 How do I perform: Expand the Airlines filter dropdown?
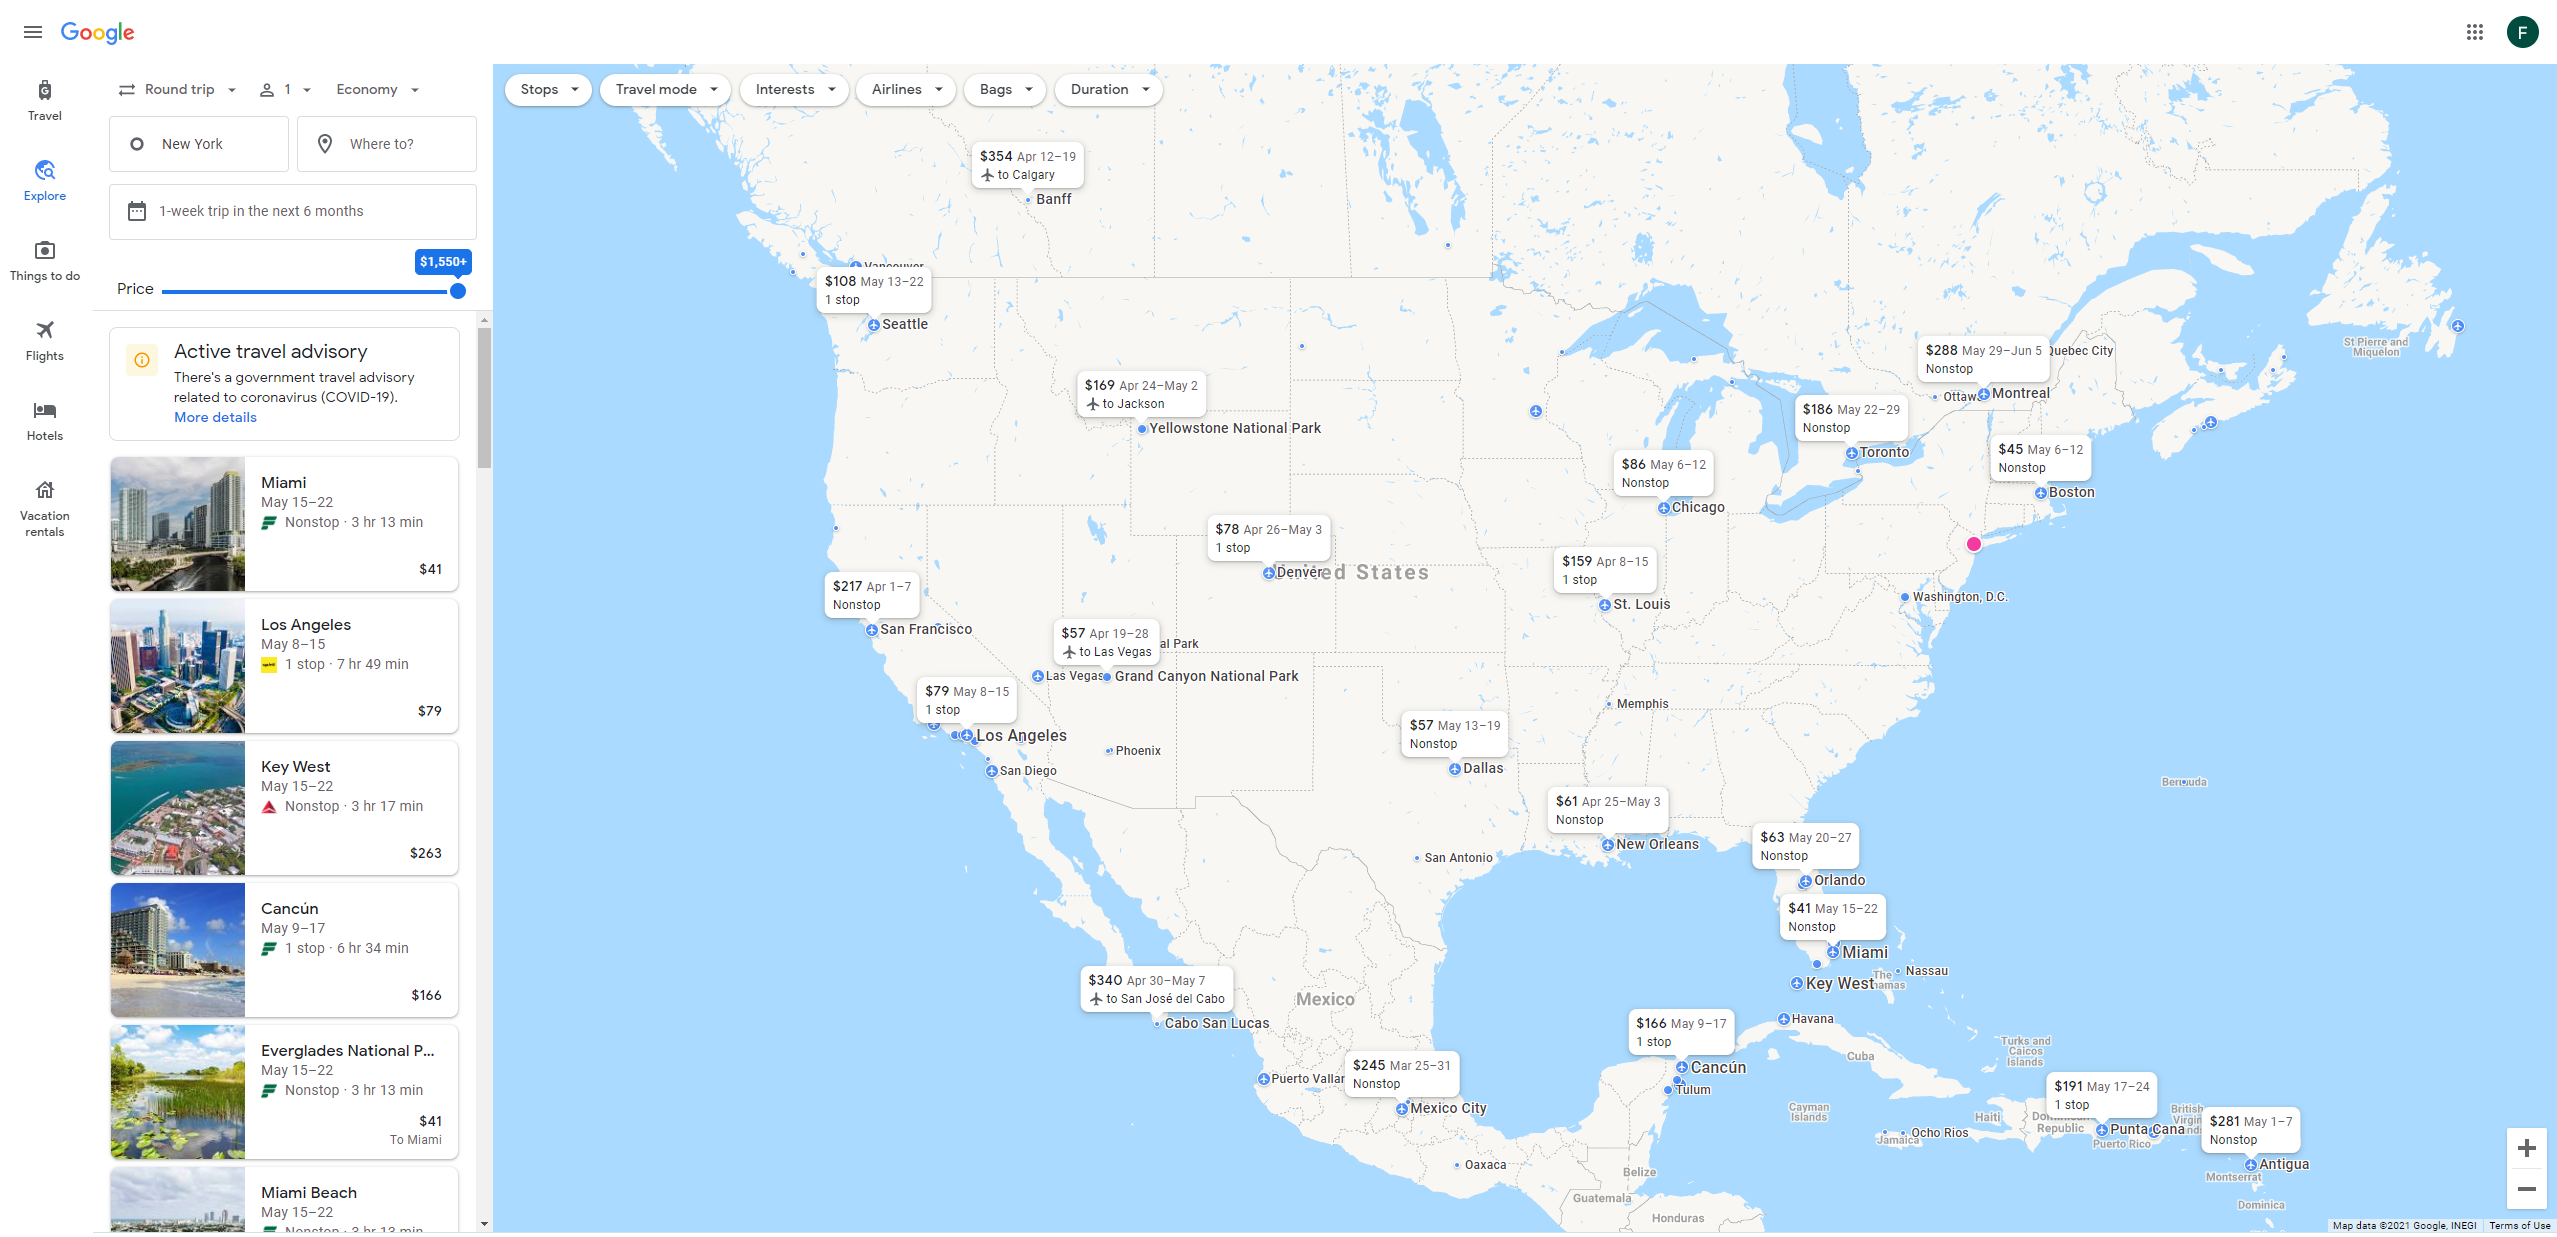point(905,88)
